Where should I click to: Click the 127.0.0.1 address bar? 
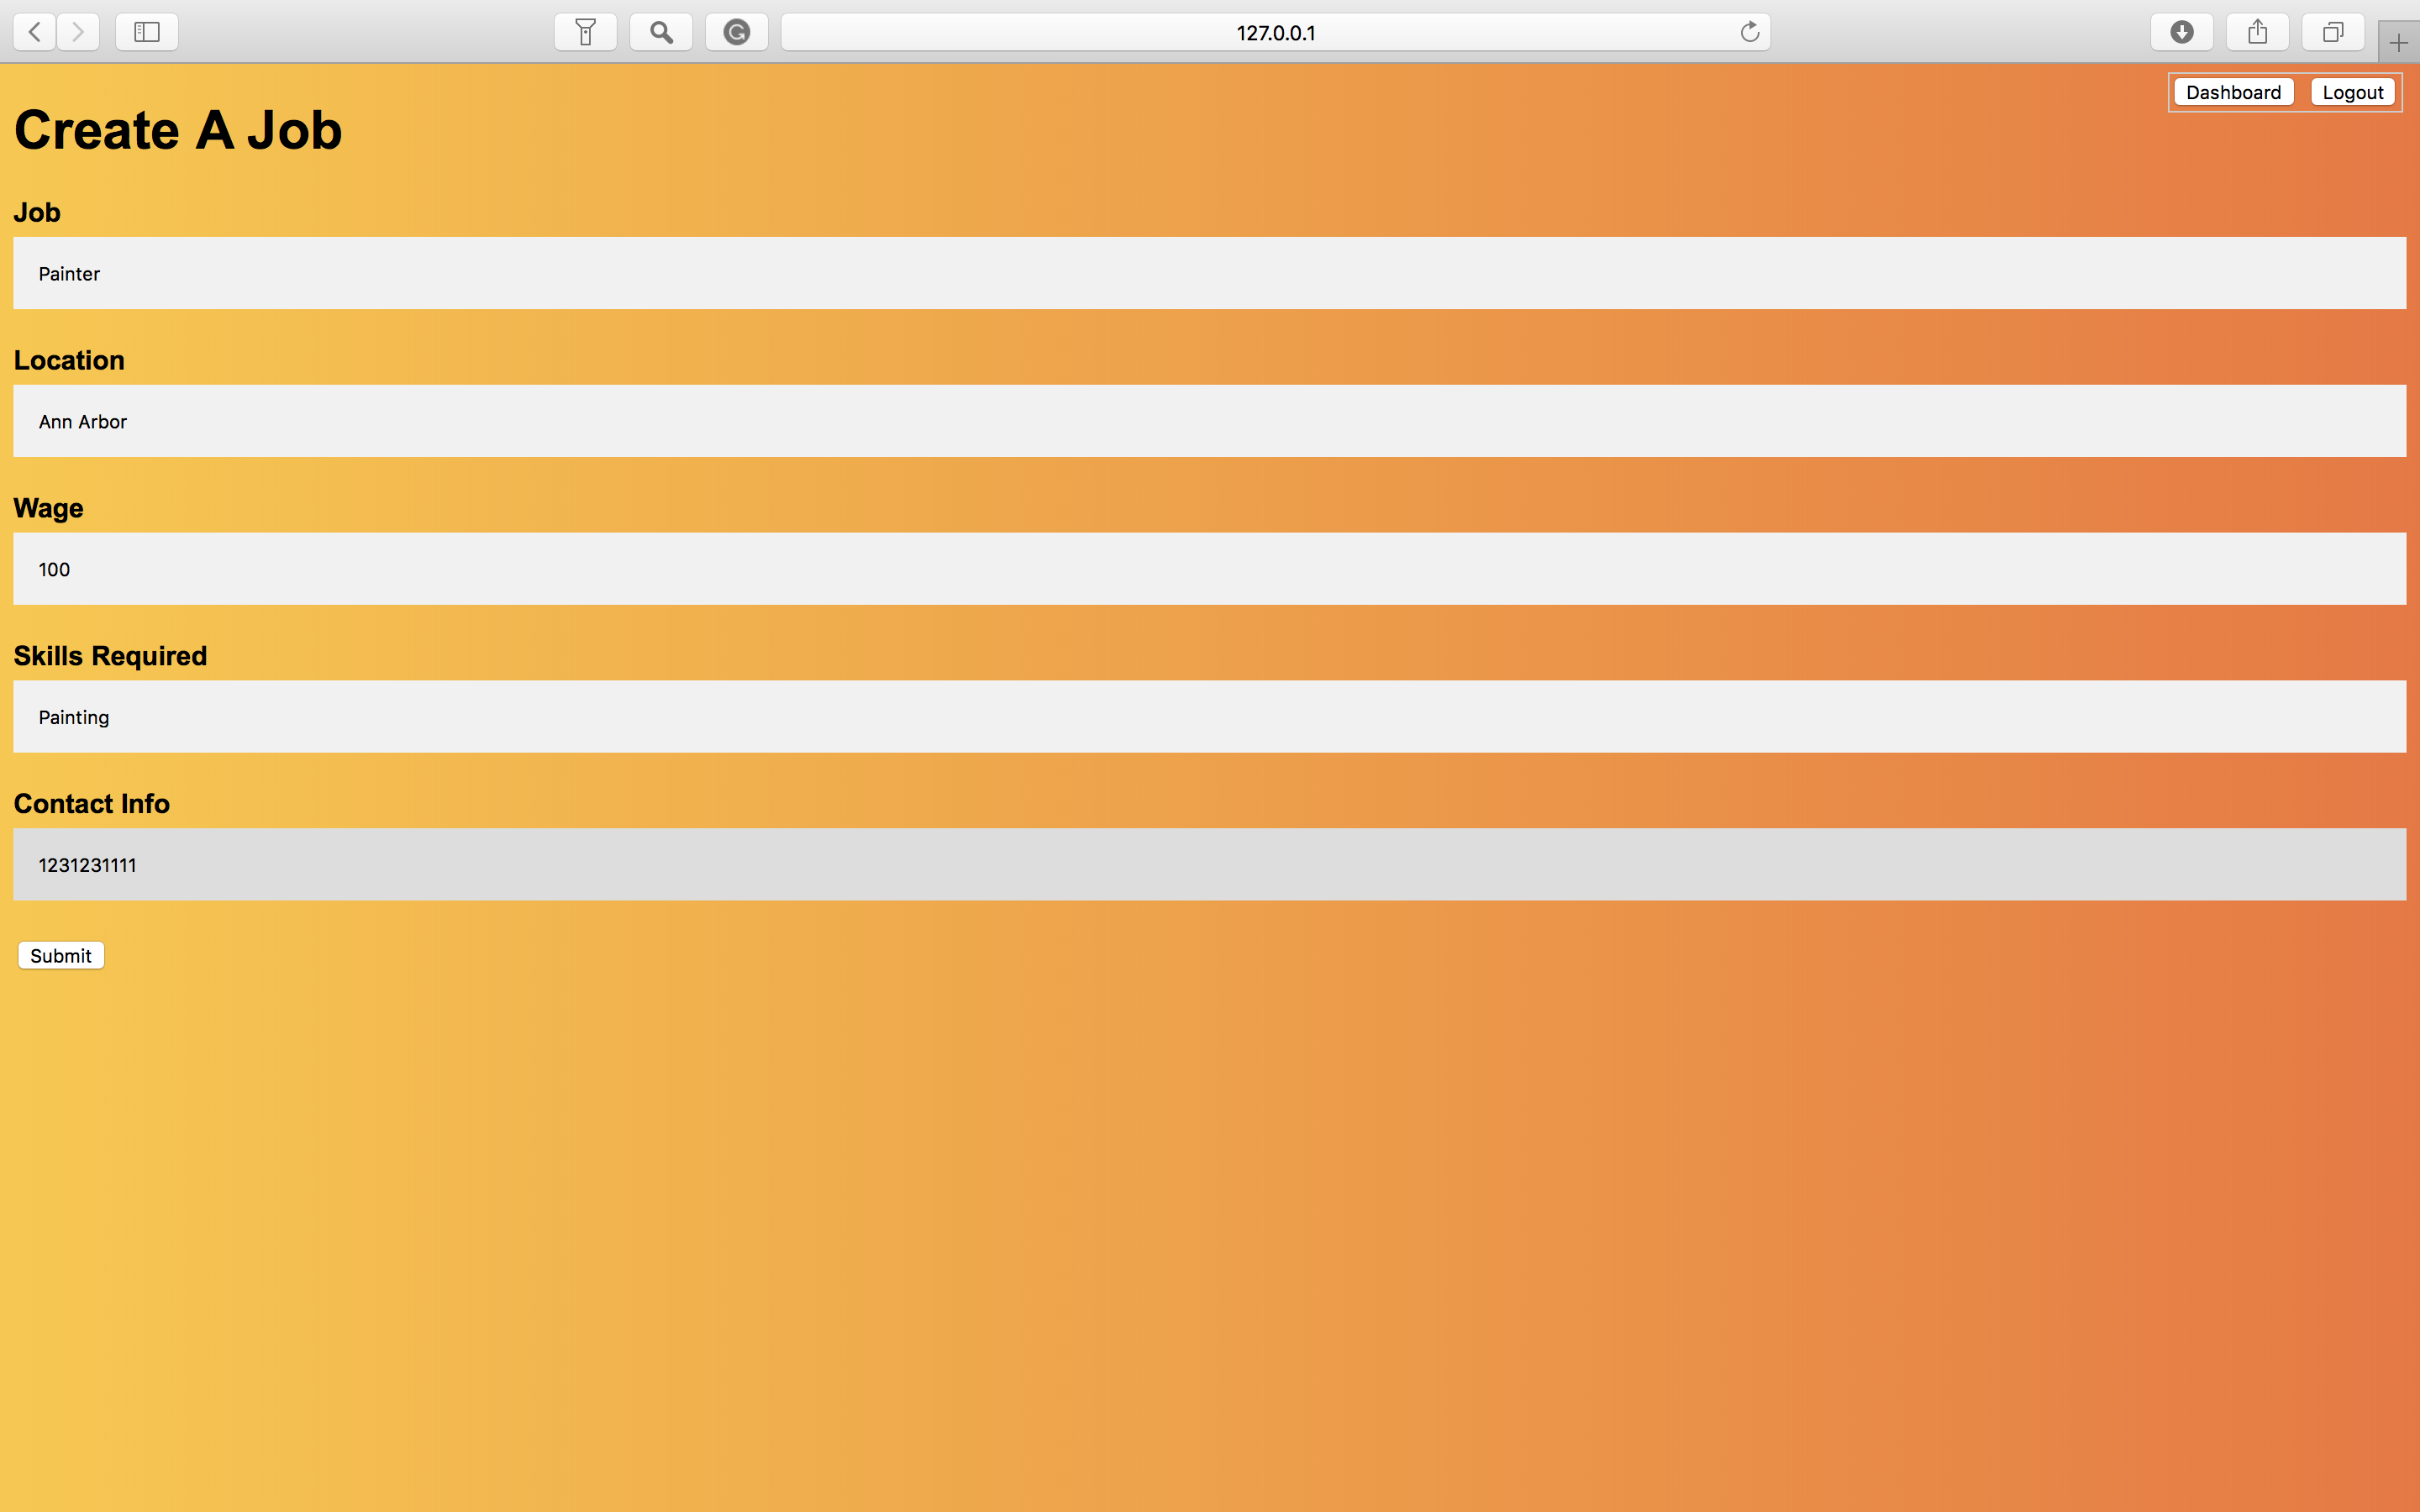click(x=1275, y=32)
